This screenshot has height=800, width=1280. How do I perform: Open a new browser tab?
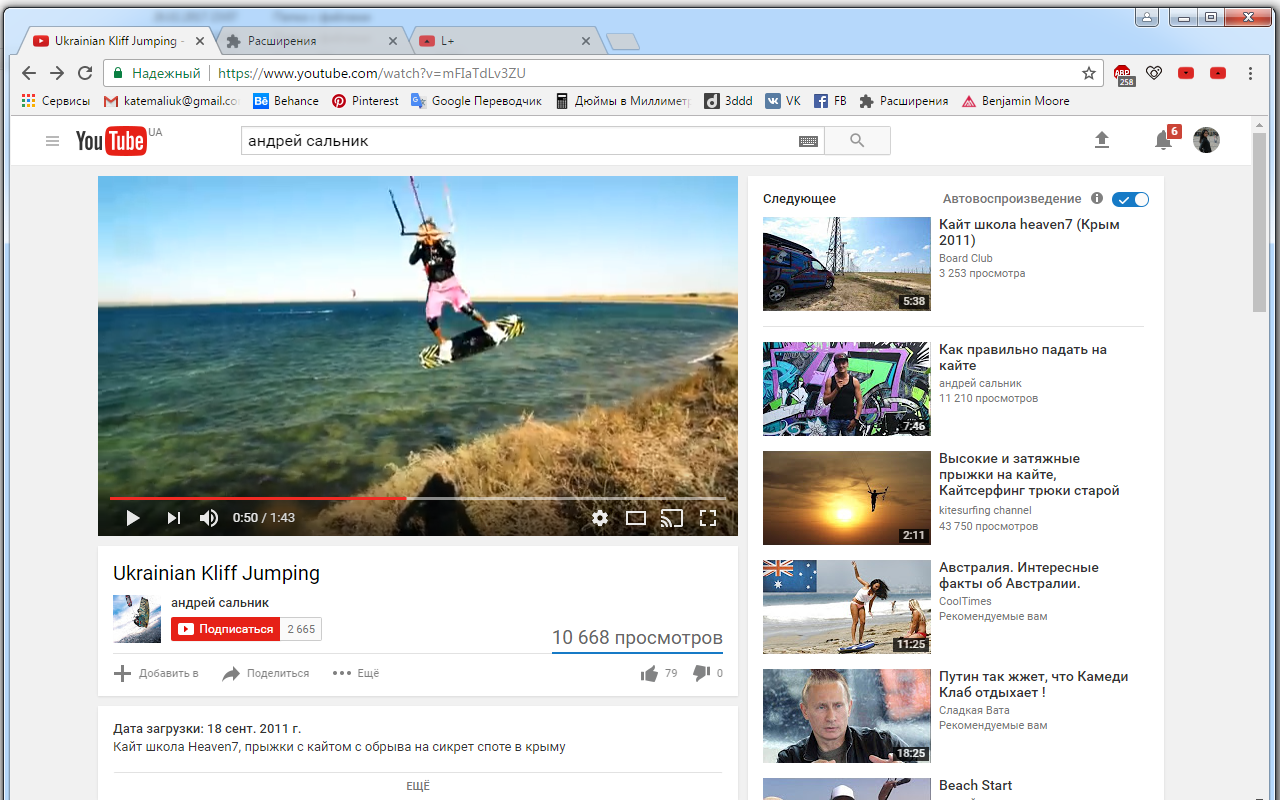click(x=623, y=42)
